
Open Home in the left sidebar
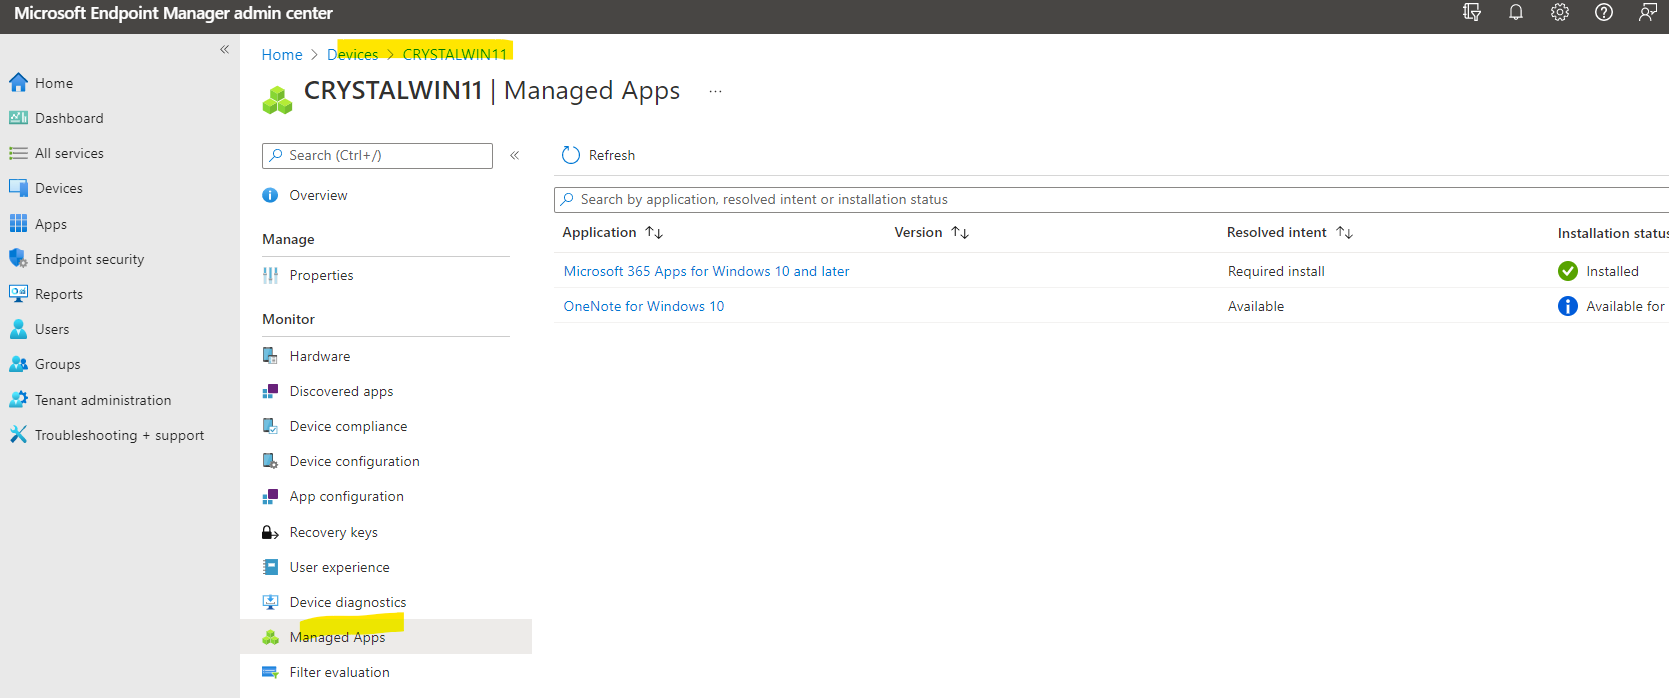(54, 83)
